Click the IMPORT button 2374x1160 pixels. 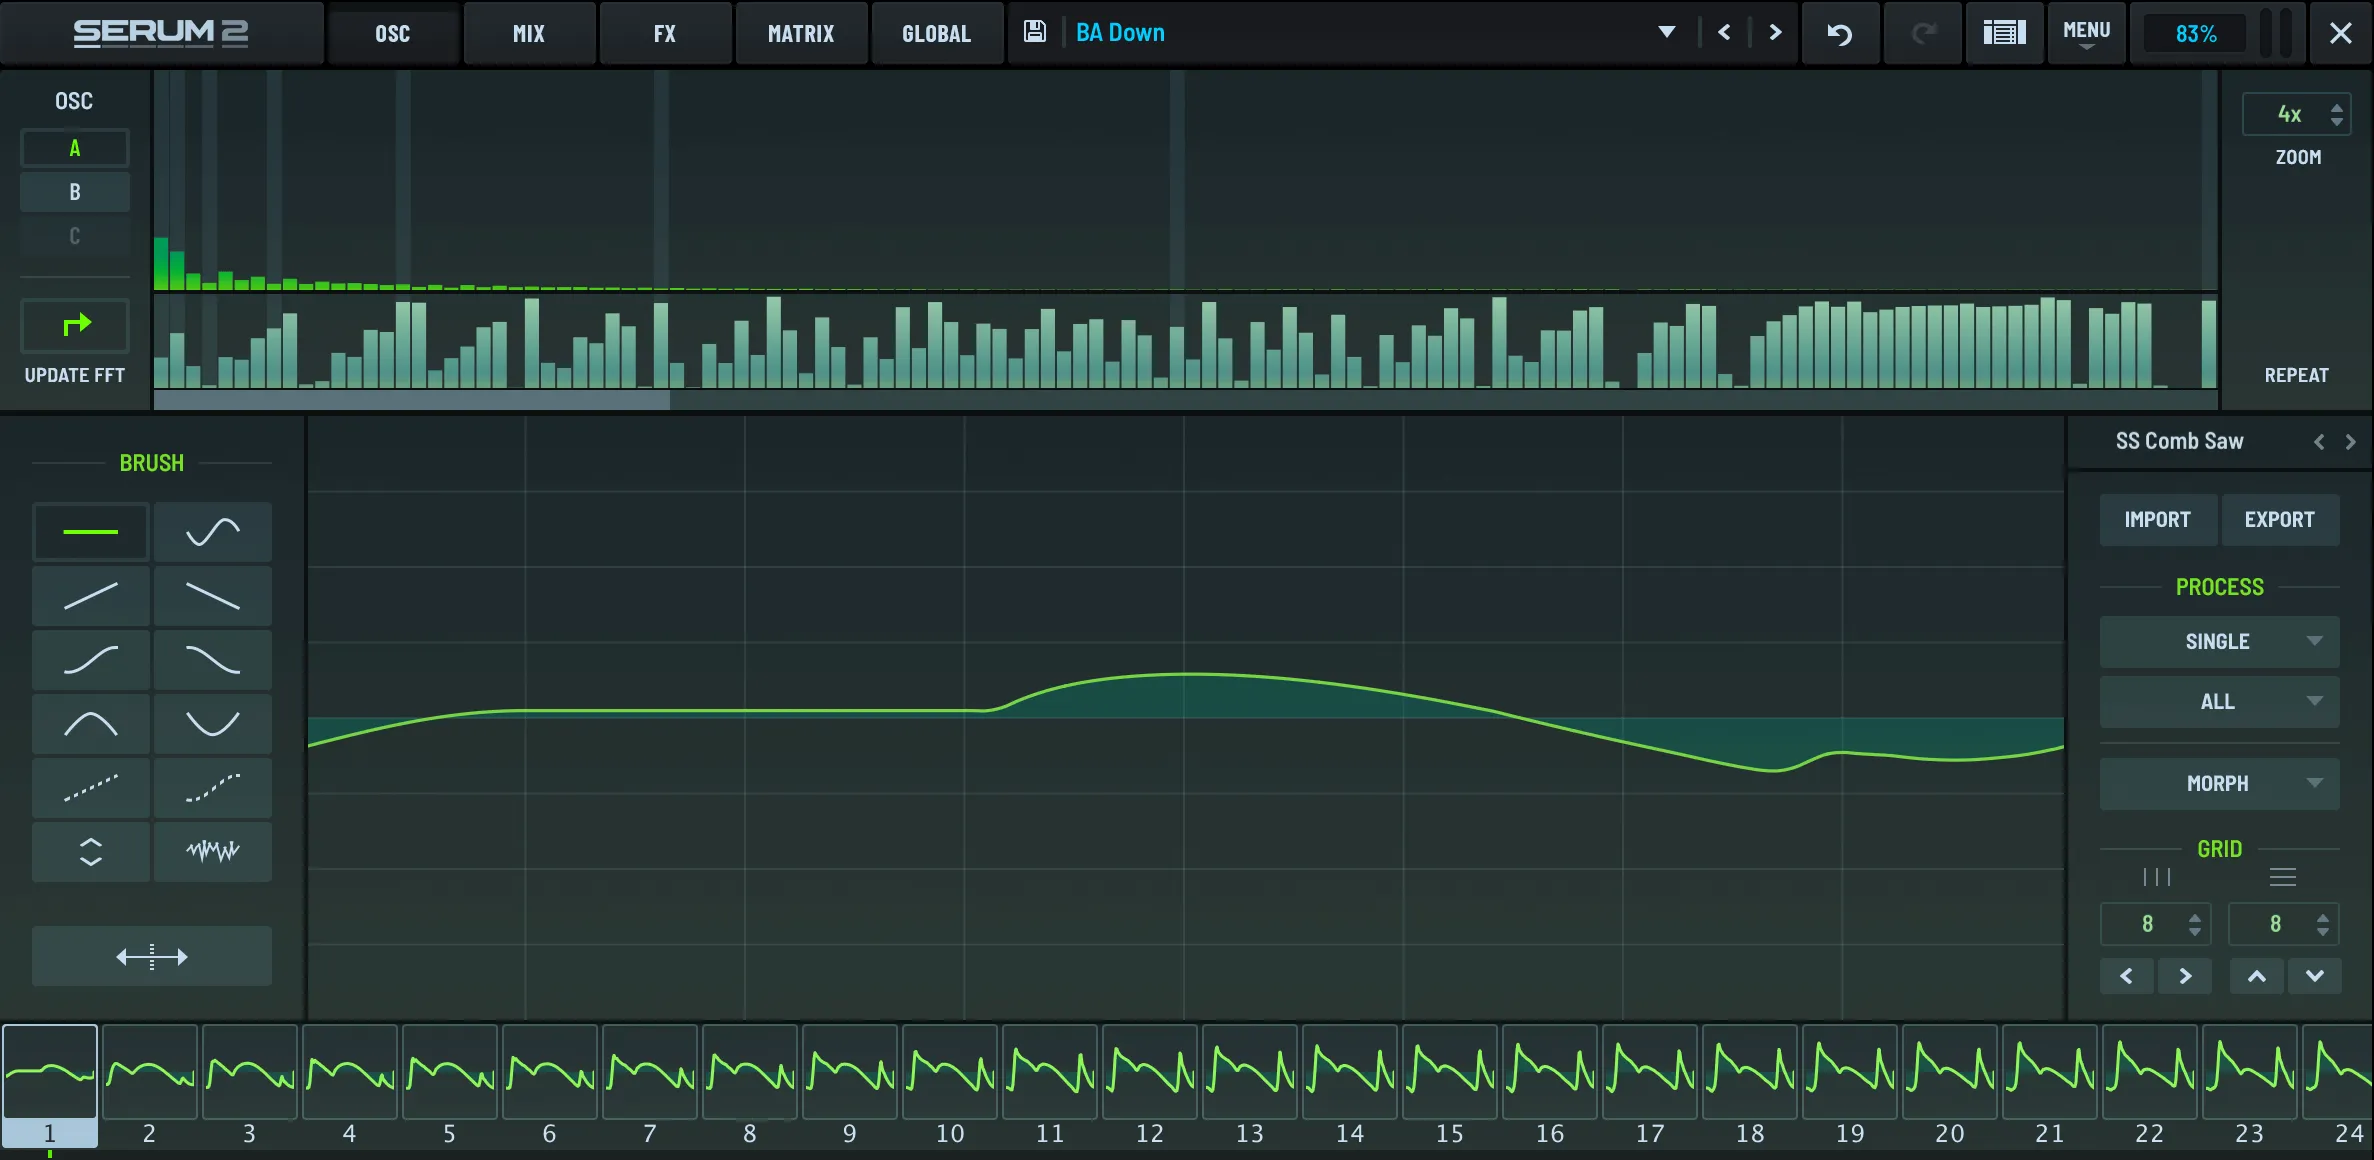tap(2157, 520)
